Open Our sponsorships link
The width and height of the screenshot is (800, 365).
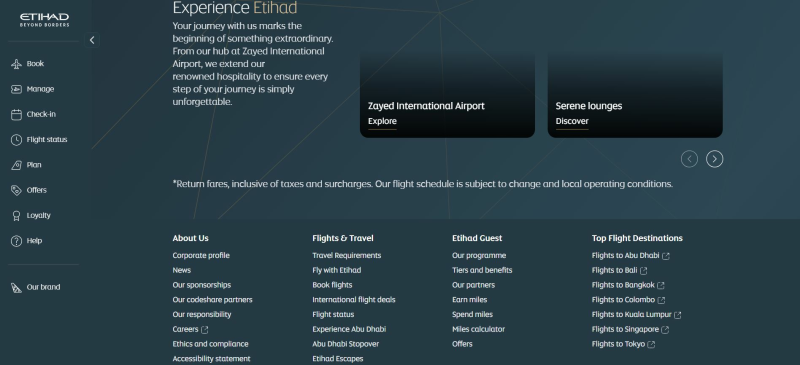click(202, 285)
